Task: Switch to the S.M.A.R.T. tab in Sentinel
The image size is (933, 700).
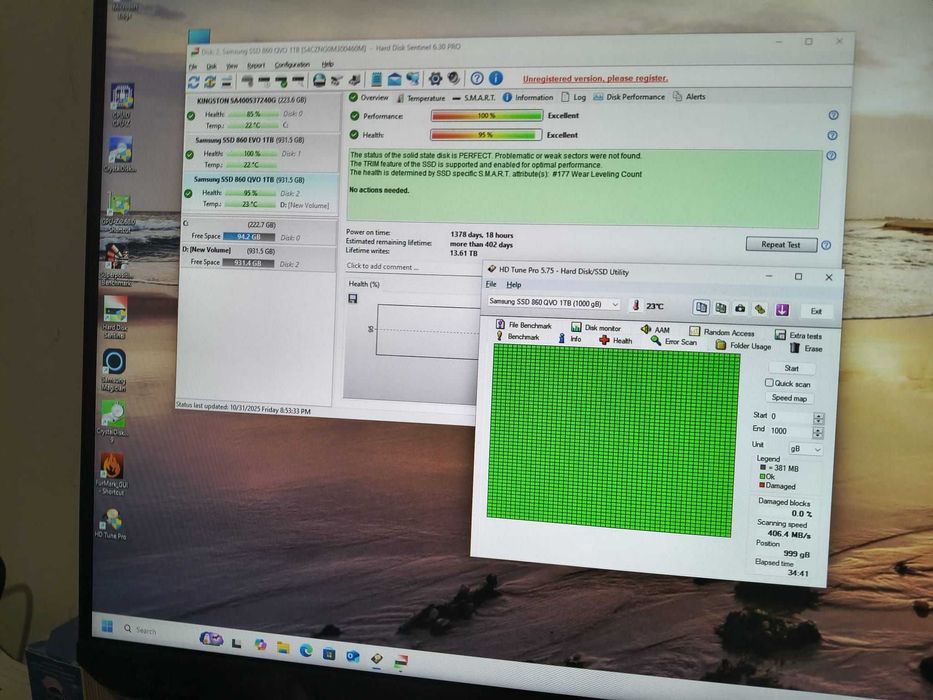Action: tap(474, 98)
